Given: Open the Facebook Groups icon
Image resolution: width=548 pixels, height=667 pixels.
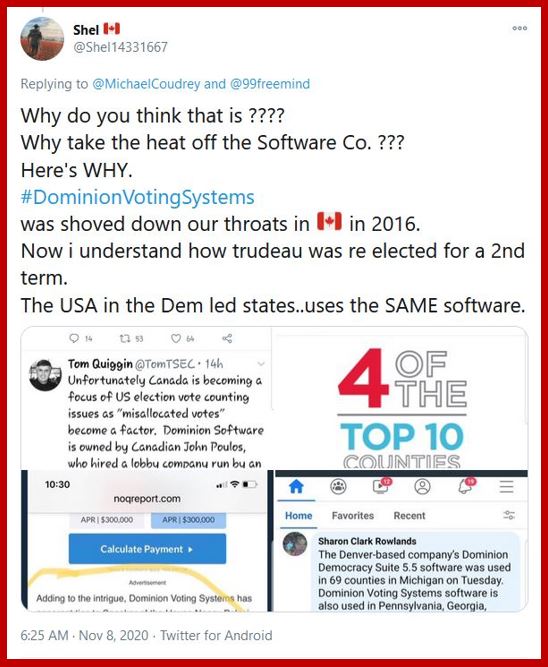Looking at the screenshot, I should pyautogui.click(x=338, y=486).
